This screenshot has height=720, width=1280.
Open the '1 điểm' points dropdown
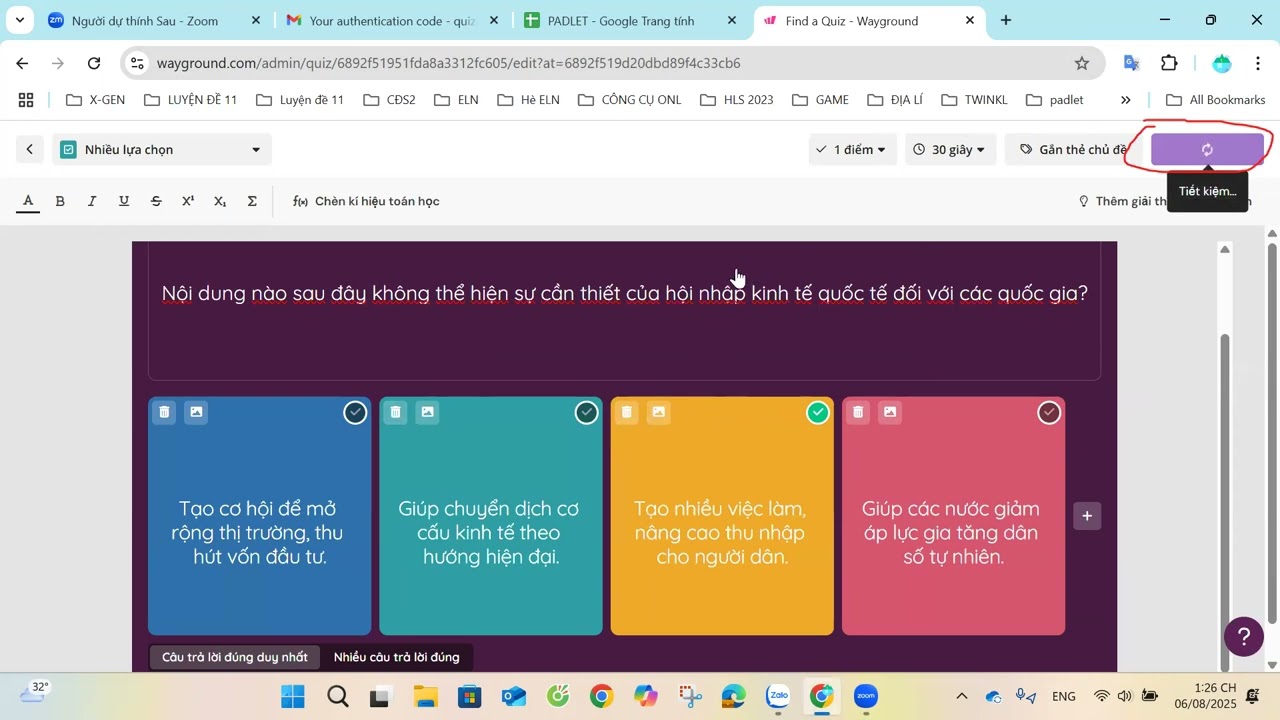coord(852,150)
